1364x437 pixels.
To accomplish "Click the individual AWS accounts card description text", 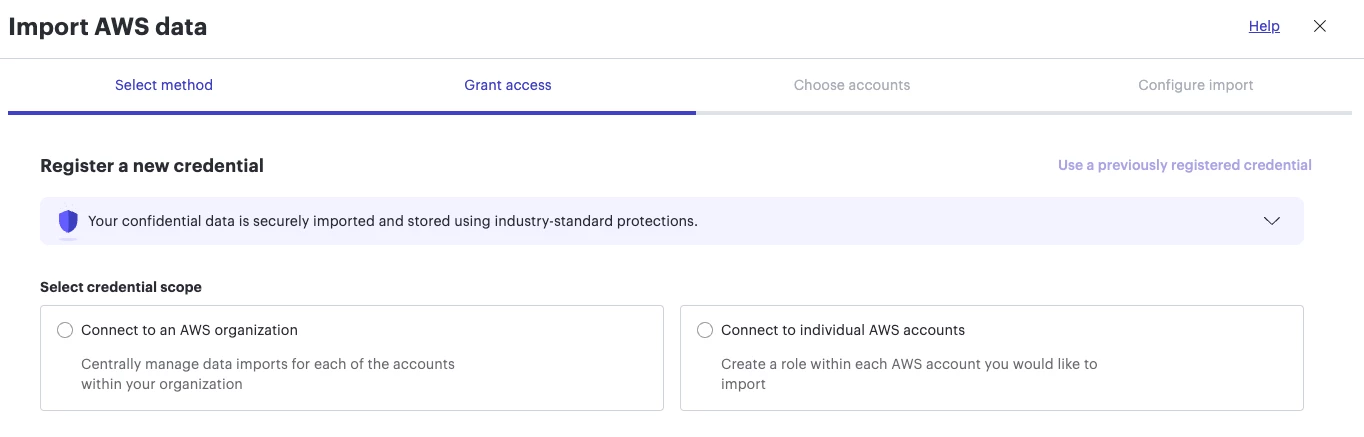I will 909,374.
